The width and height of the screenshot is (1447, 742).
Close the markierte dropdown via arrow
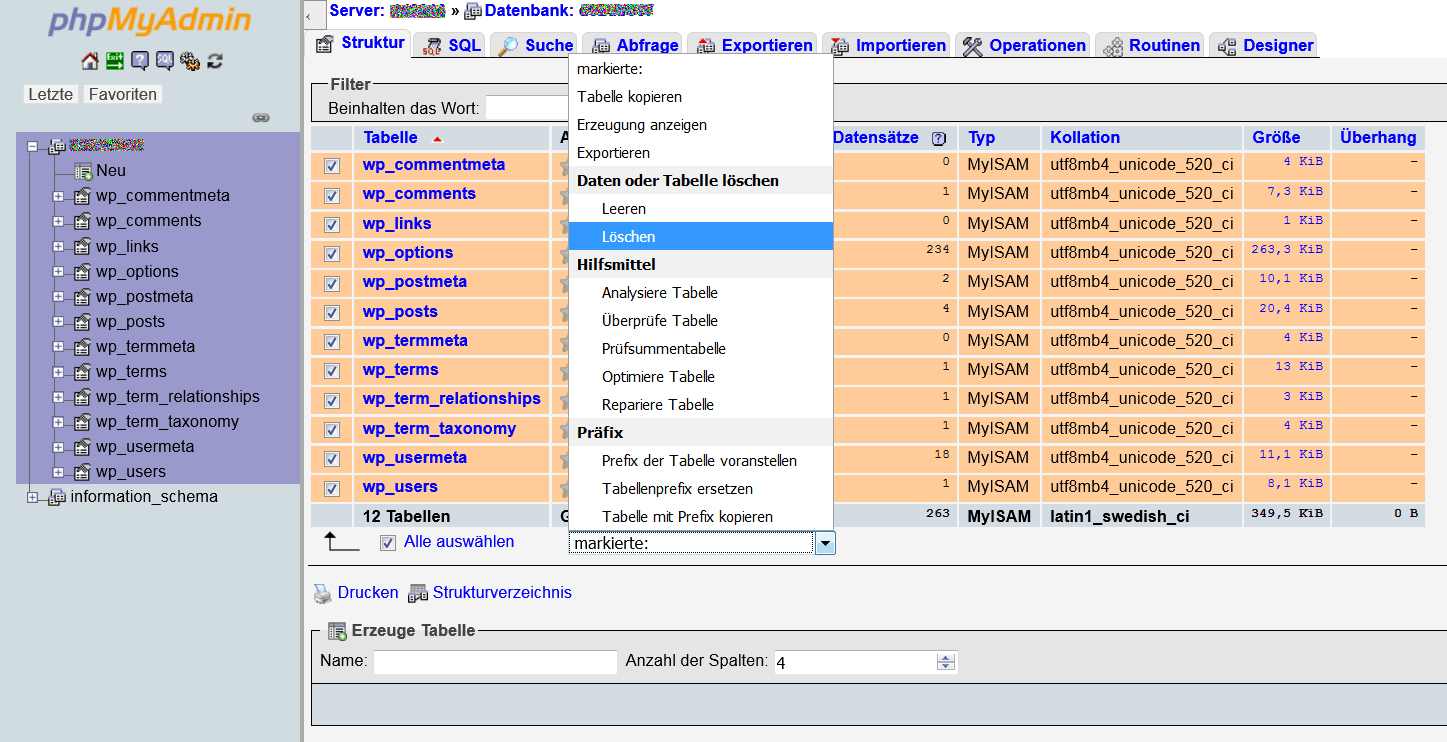pos(825,543)
